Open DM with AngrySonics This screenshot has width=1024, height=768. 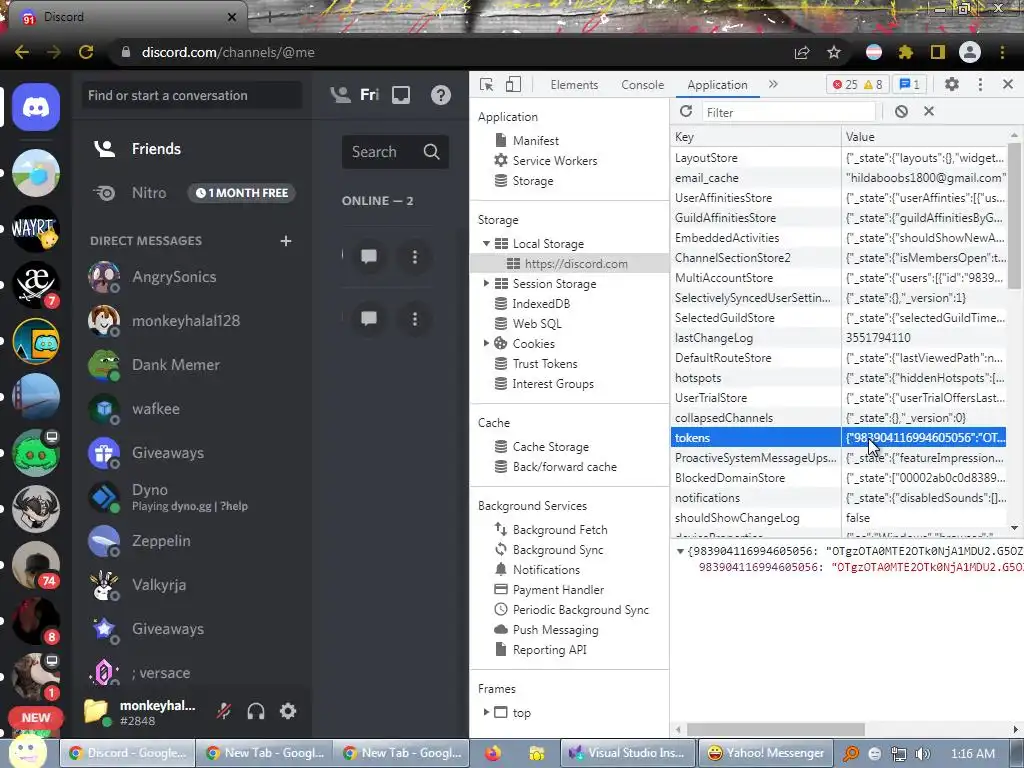pyautogui.click(x=192, y=277)
